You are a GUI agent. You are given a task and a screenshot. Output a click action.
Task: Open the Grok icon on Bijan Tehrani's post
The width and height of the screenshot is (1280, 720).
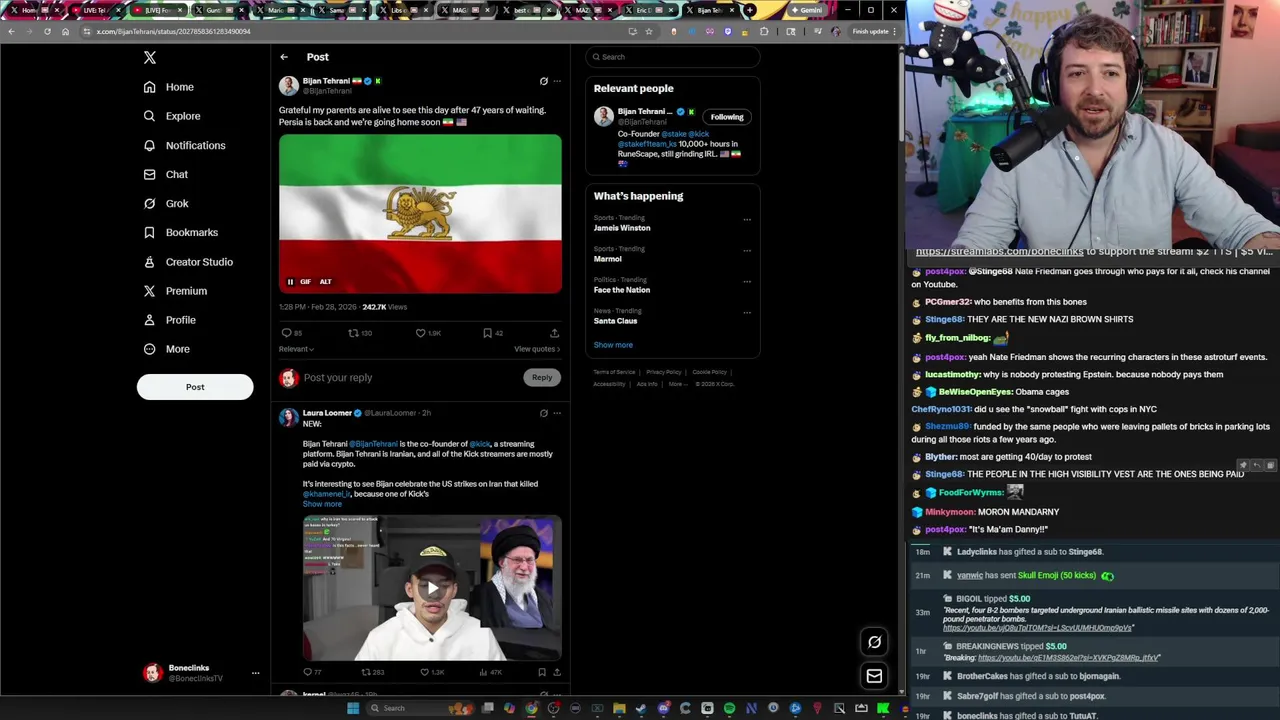pos(544,81)
